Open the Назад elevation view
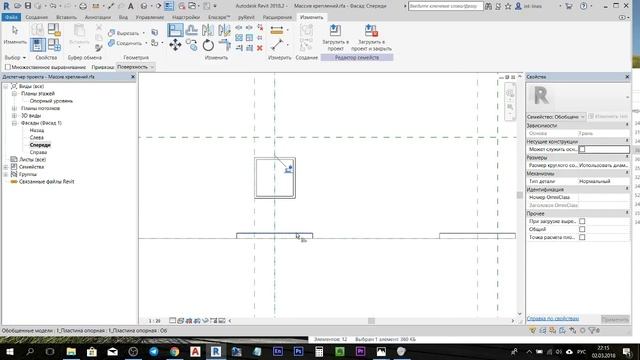The height and width of the screenshot is (360, 640). [x=37, y=130]
